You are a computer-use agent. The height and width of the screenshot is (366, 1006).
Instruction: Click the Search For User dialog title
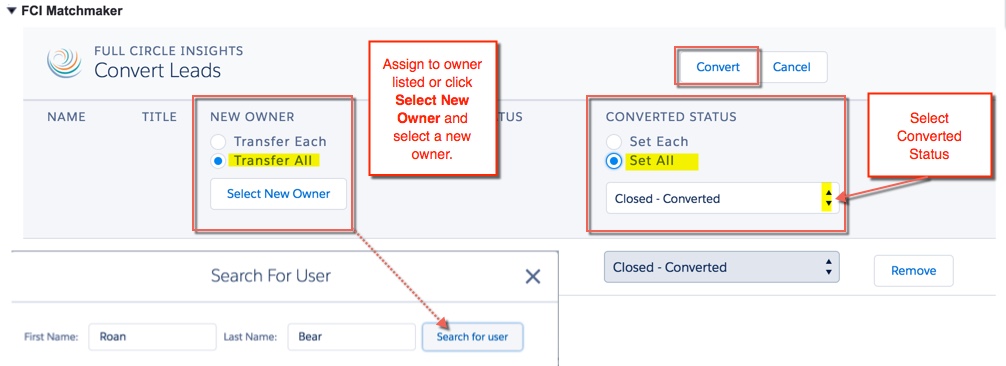tap(271, 276)
